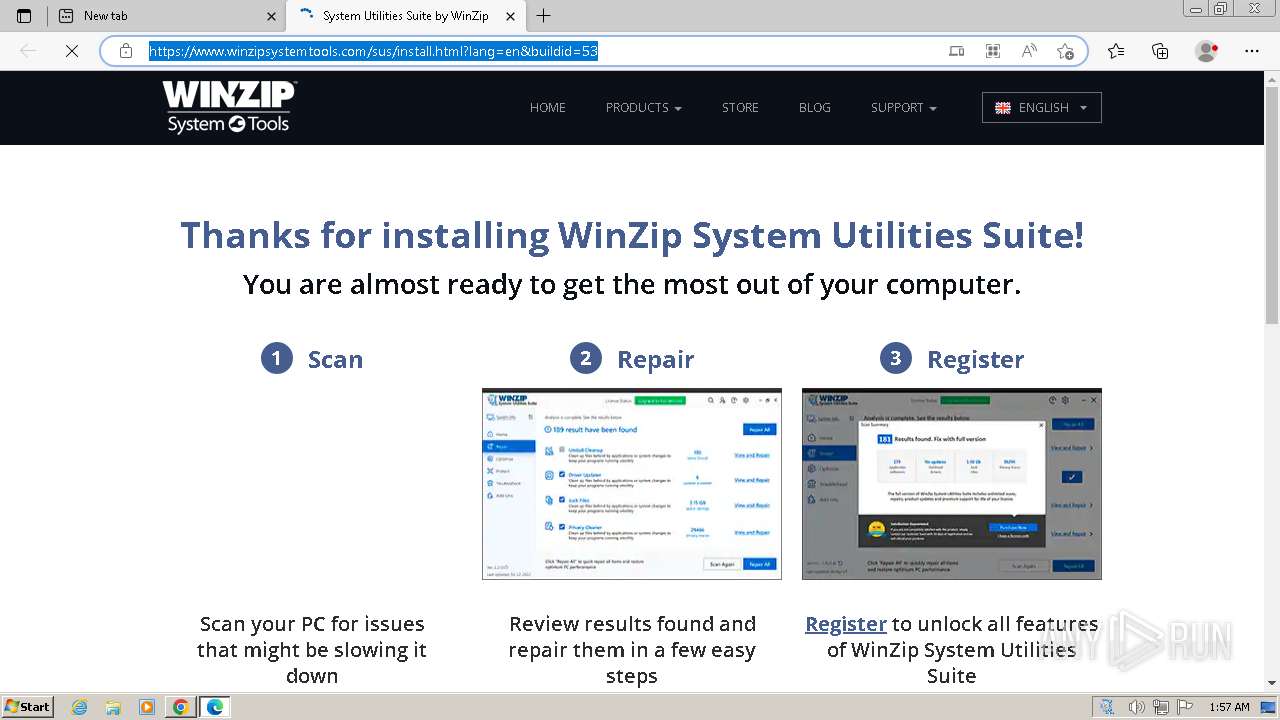The height and width of the screenshot is (720, 1280).
Task: Open File Explorer from taskbar
Action: click(x=113, y=707)
